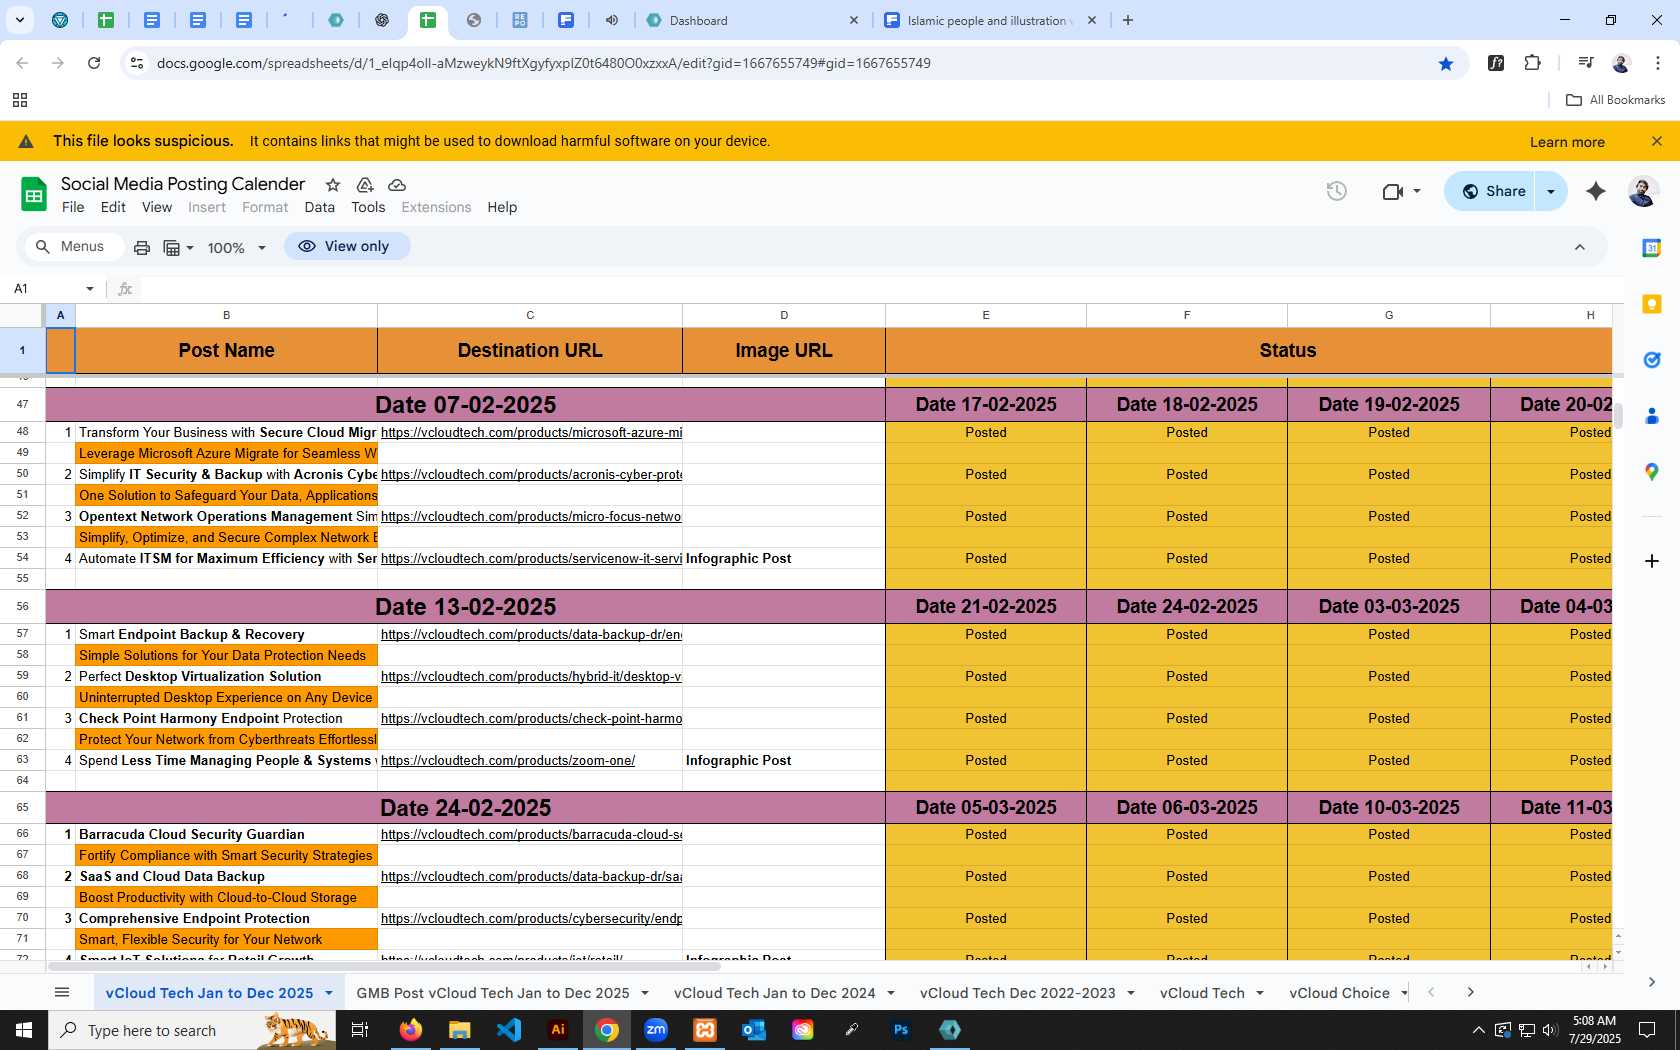
Task: Open Google Keep side panel icon
Action: point(1652,304)
